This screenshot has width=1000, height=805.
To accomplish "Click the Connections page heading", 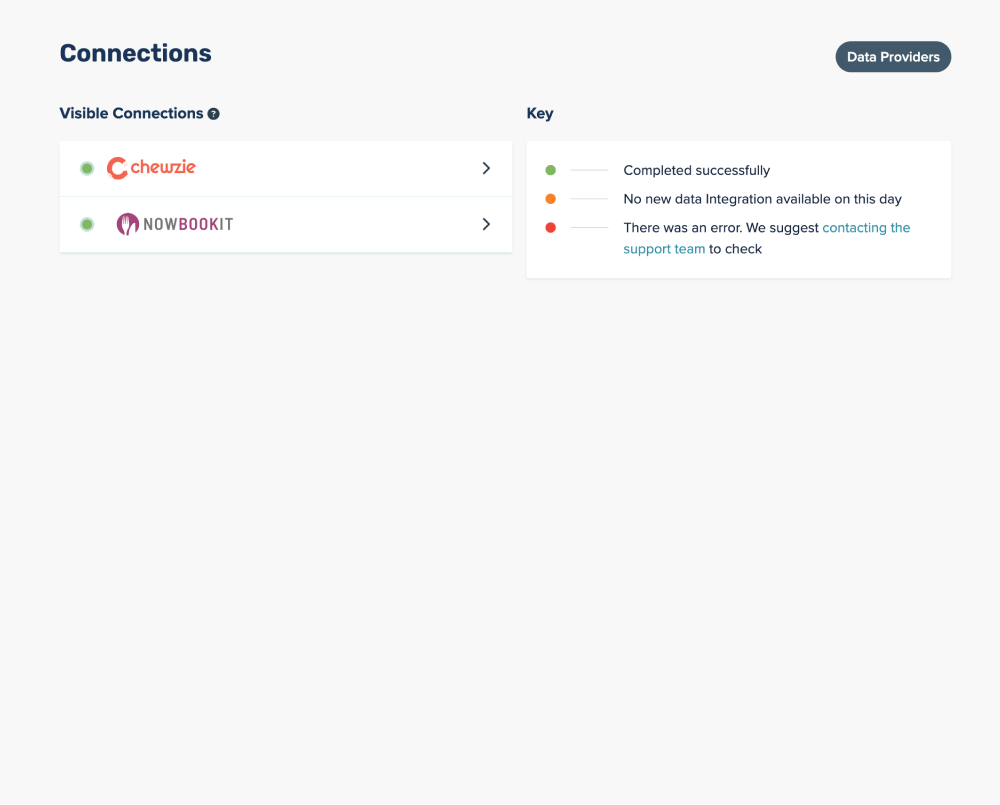I will point(135,53).
